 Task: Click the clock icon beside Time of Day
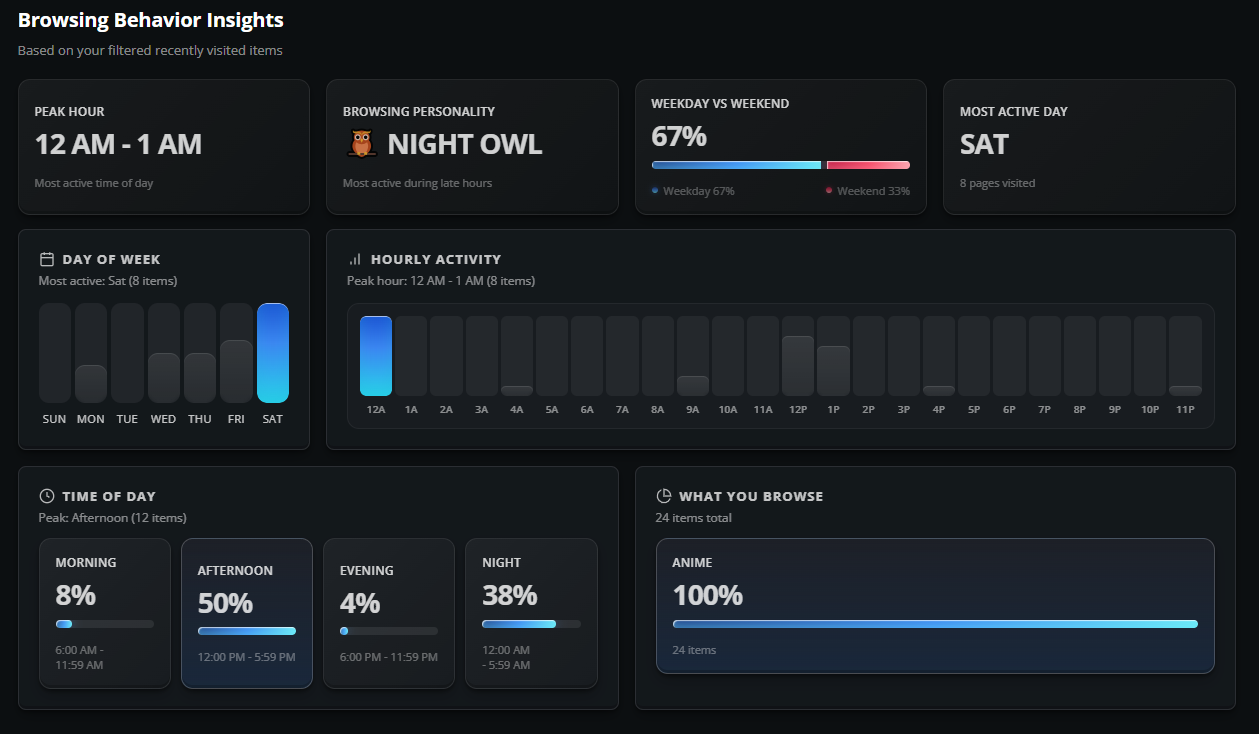46,496
